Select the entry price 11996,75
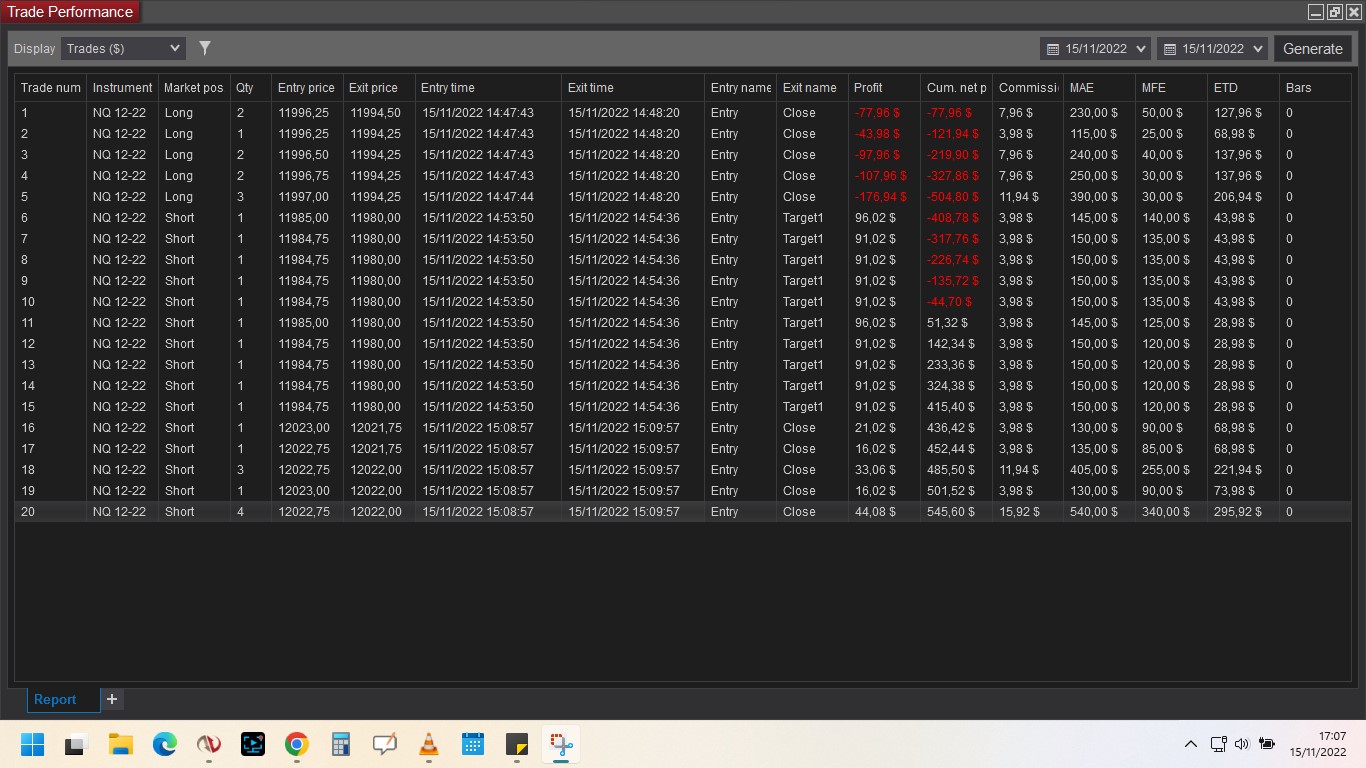Screen dimensions: 1366x768 click(x=304, y=176)
